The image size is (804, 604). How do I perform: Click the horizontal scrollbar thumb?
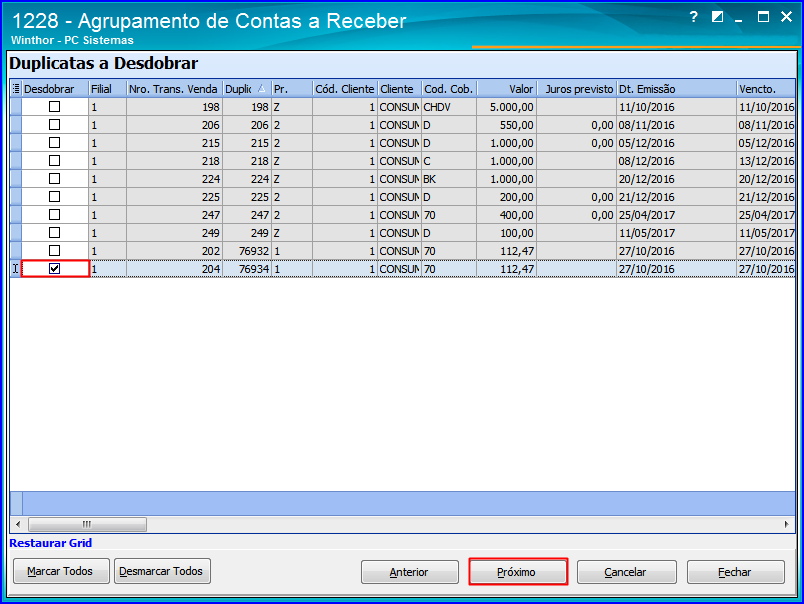tap(87, 524)
